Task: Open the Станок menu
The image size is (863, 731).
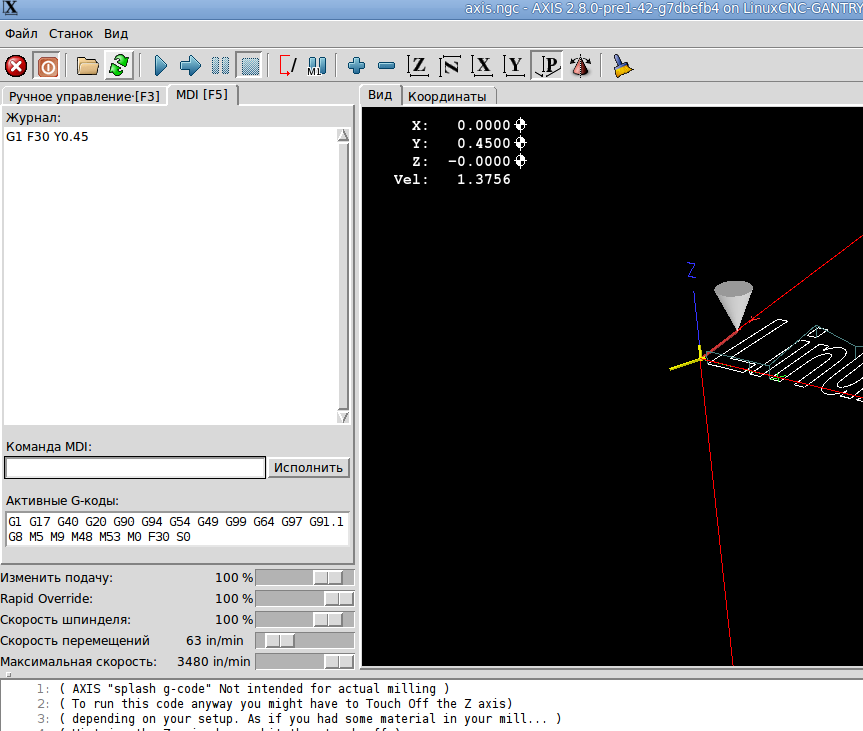Action: click(x=70, y=33)
